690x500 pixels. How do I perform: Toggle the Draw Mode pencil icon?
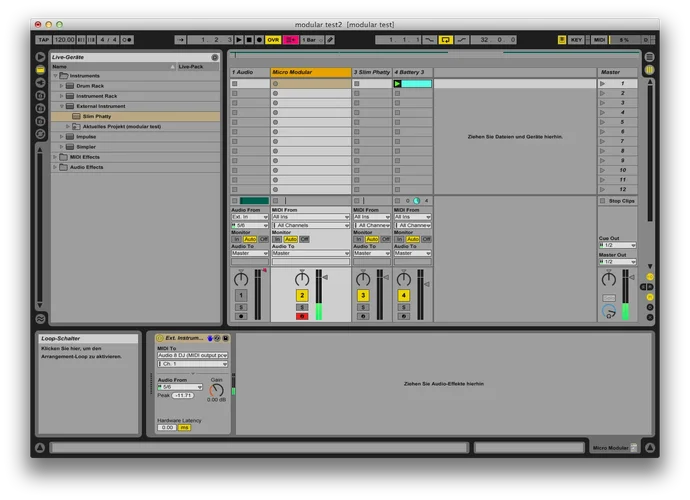click(x=330, y=40)
